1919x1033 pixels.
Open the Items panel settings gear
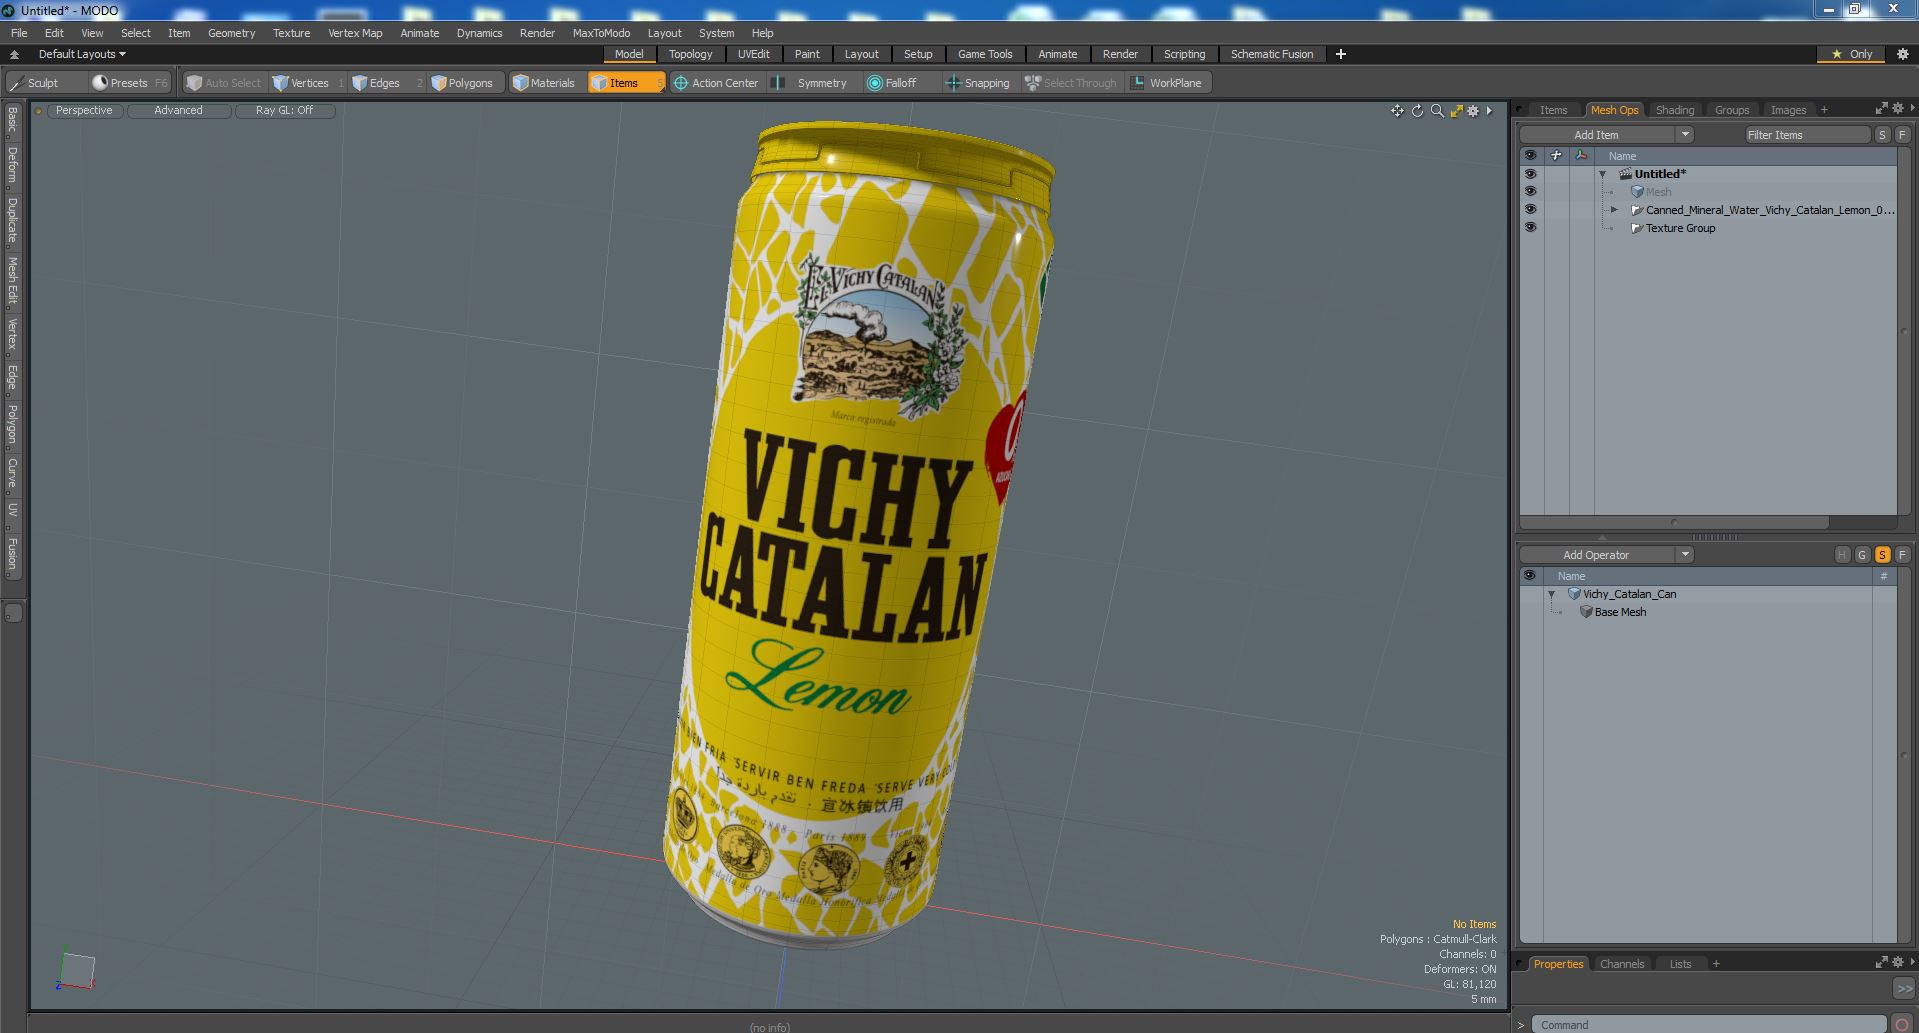coord(1897,108)
